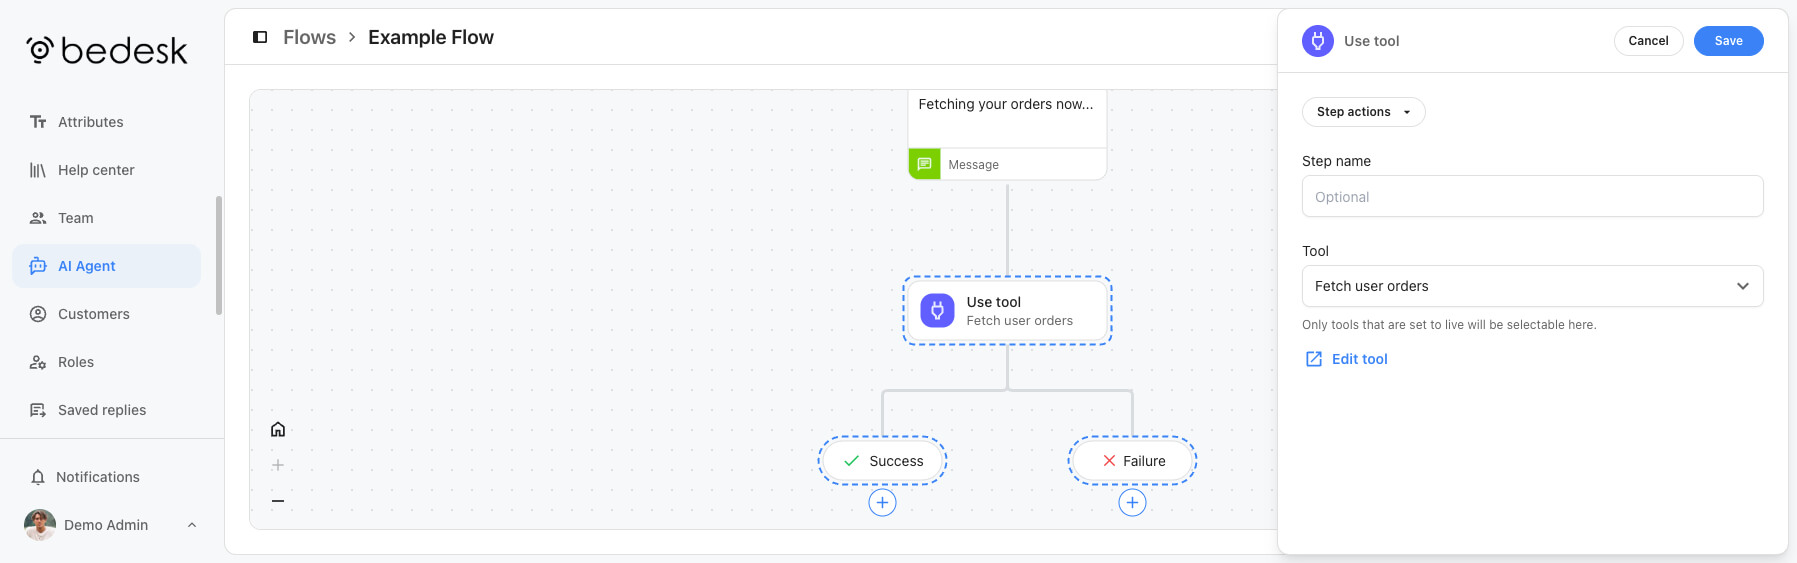Open the Step actions dropdown
1797x563 pixels.
pos(1363,112)
